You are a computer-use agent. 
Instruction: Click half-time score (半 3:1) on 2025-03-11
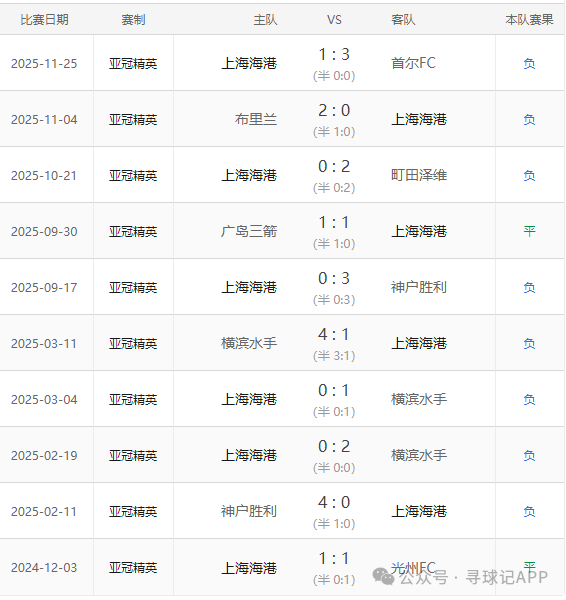334,356
